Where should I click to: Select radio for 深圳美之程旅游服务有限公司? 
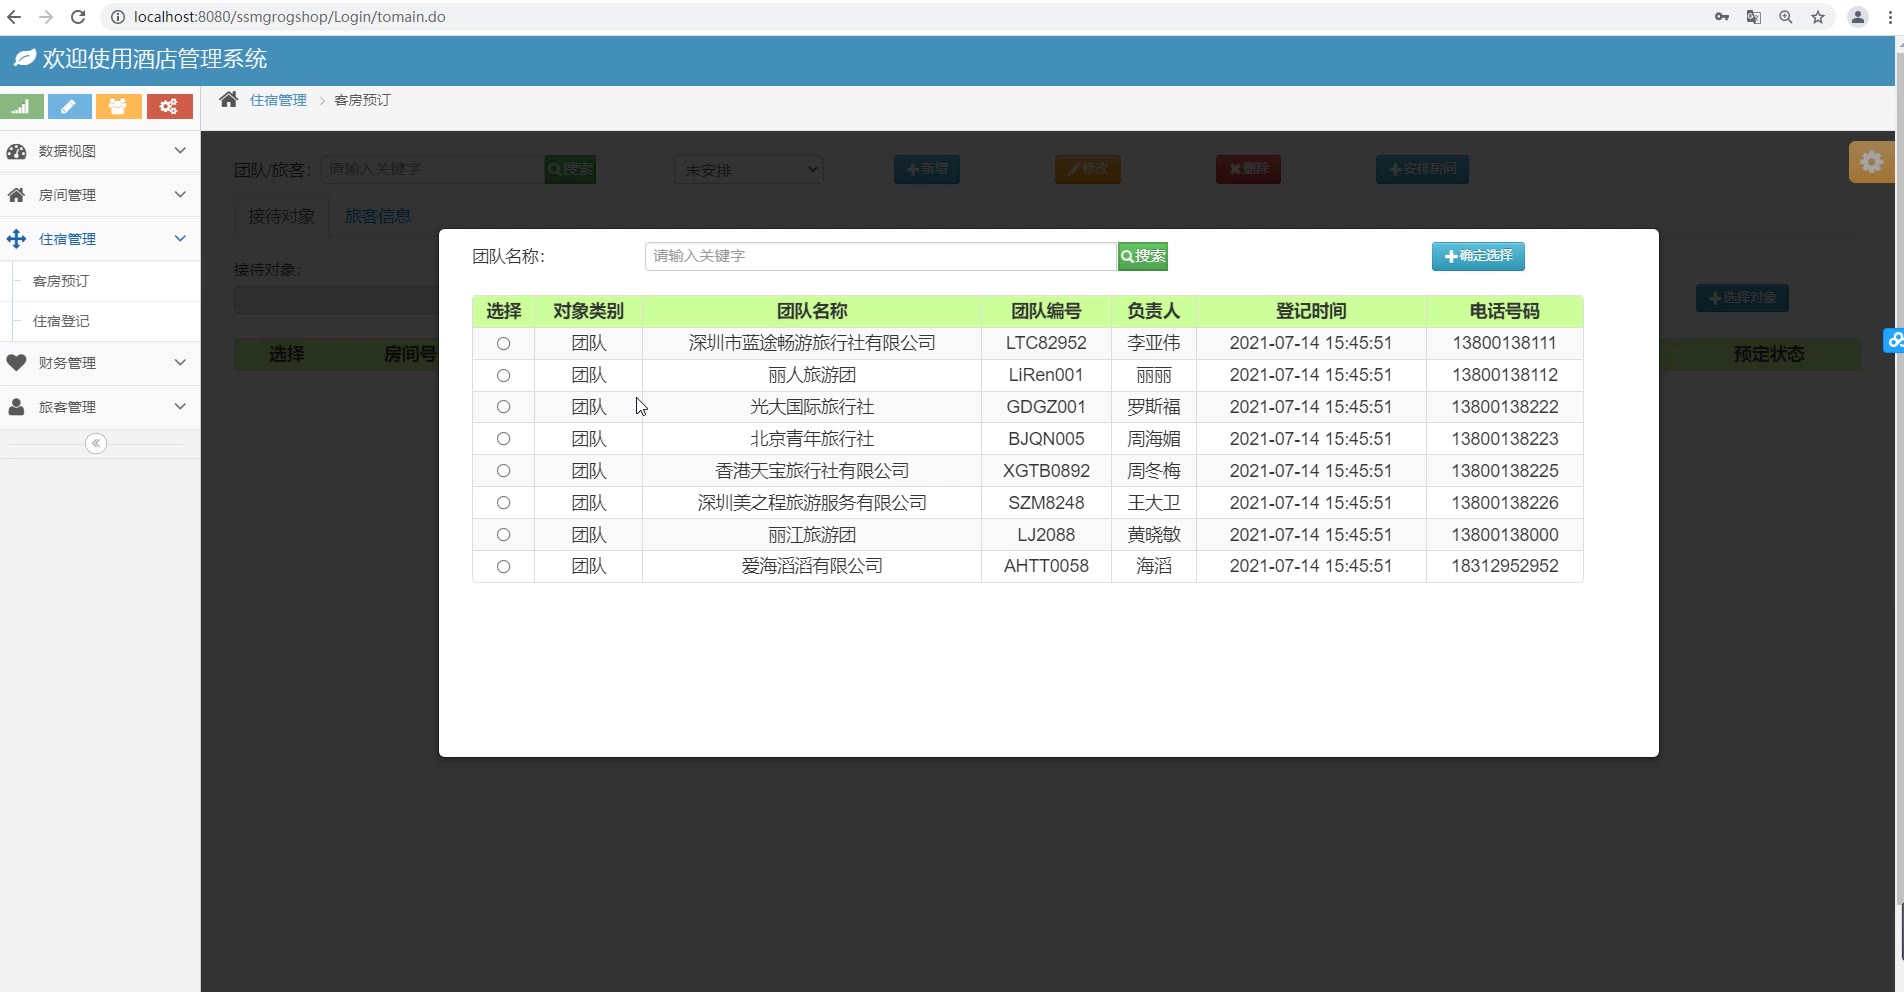pyautogui.click(x=503, y=503)
